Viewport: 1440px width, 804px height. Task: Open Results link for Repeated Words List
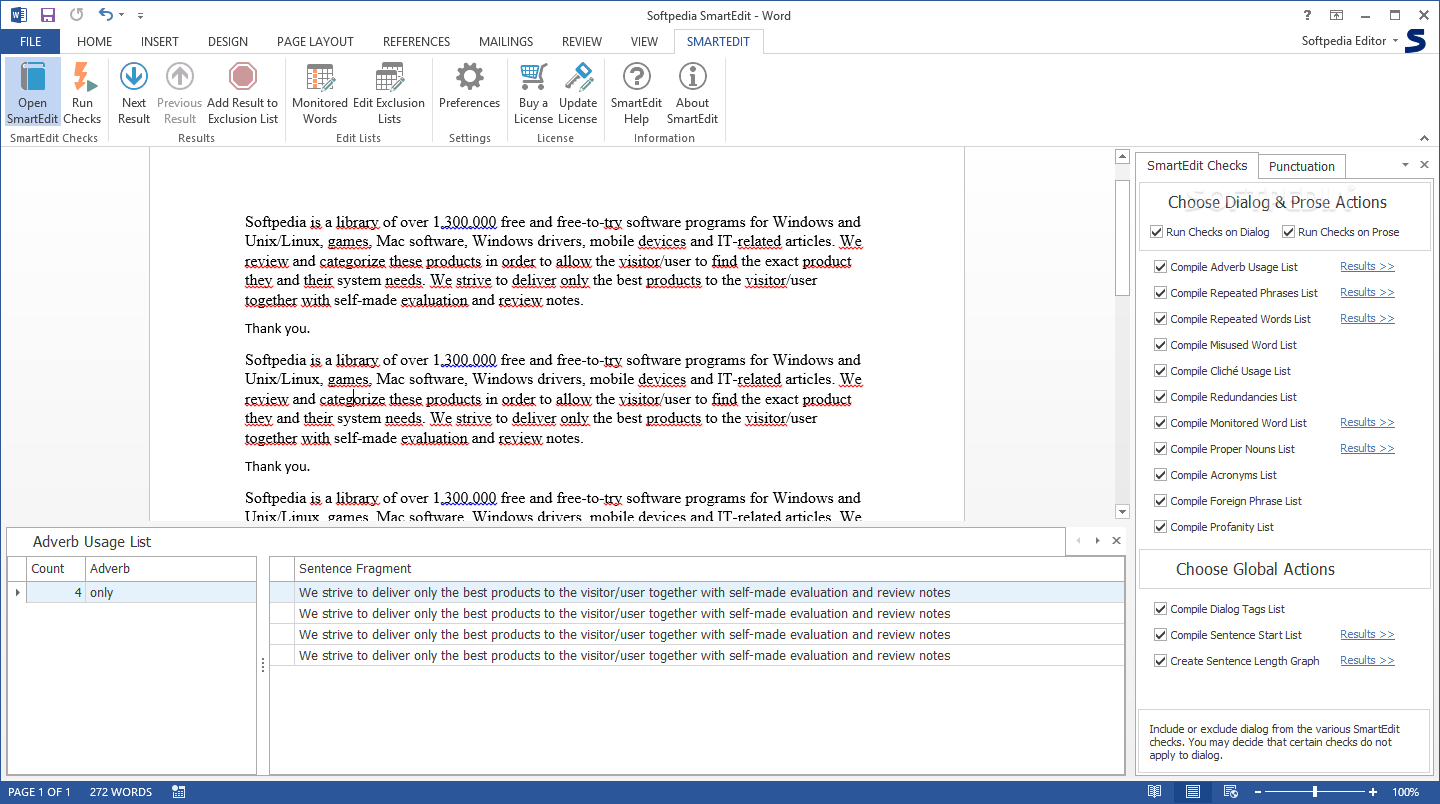[1367, 318]
